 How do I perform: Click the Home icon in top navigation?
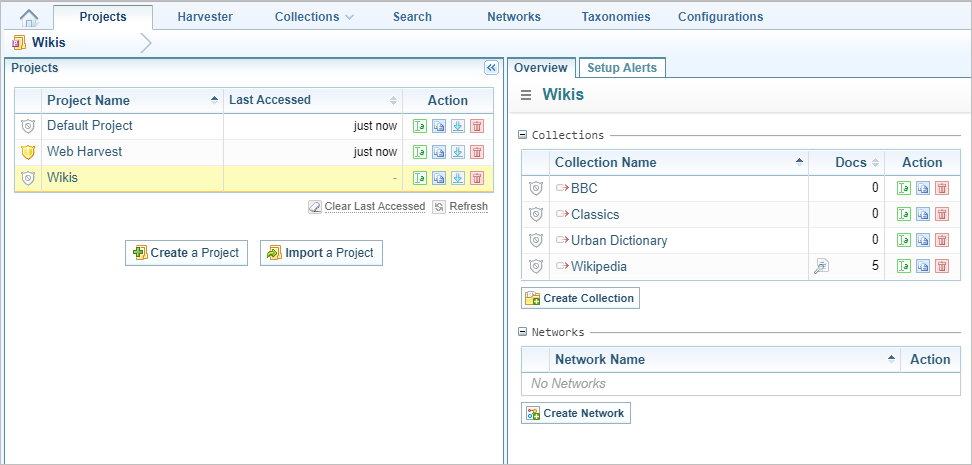pos(29,17)
